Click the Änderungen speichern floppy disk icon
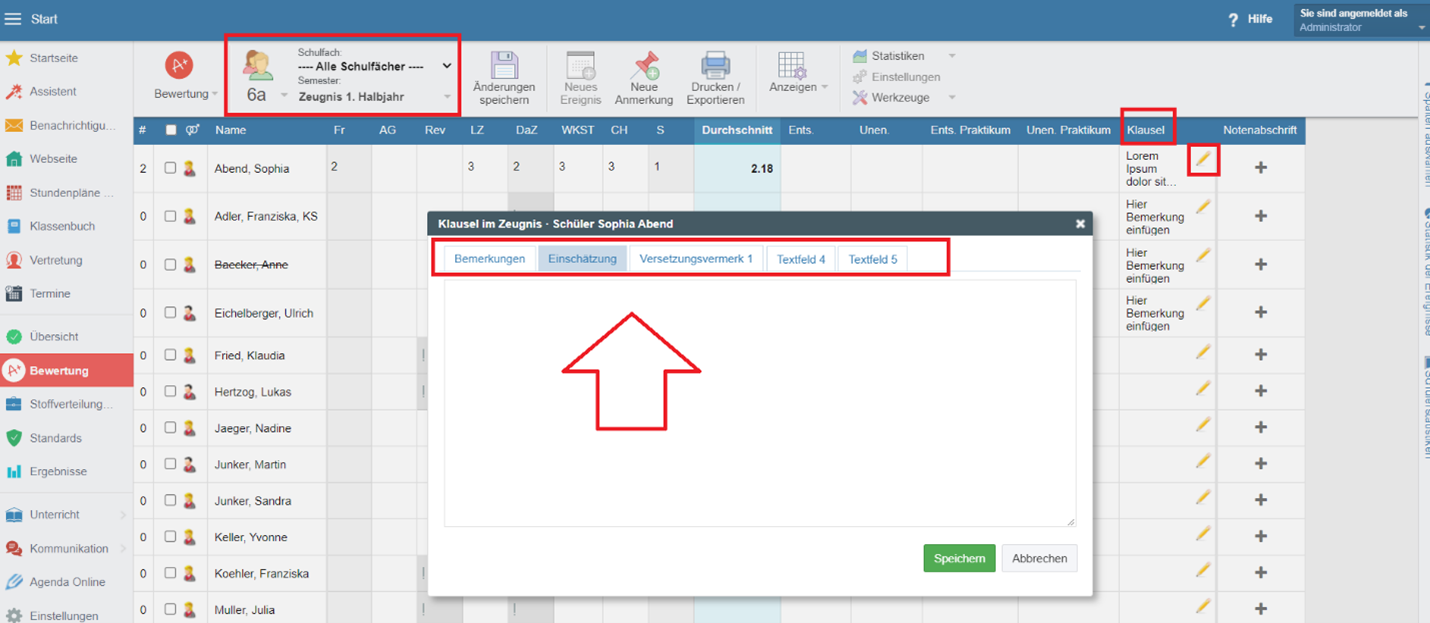Screen dimensions: 1430x623 (504, 66)
